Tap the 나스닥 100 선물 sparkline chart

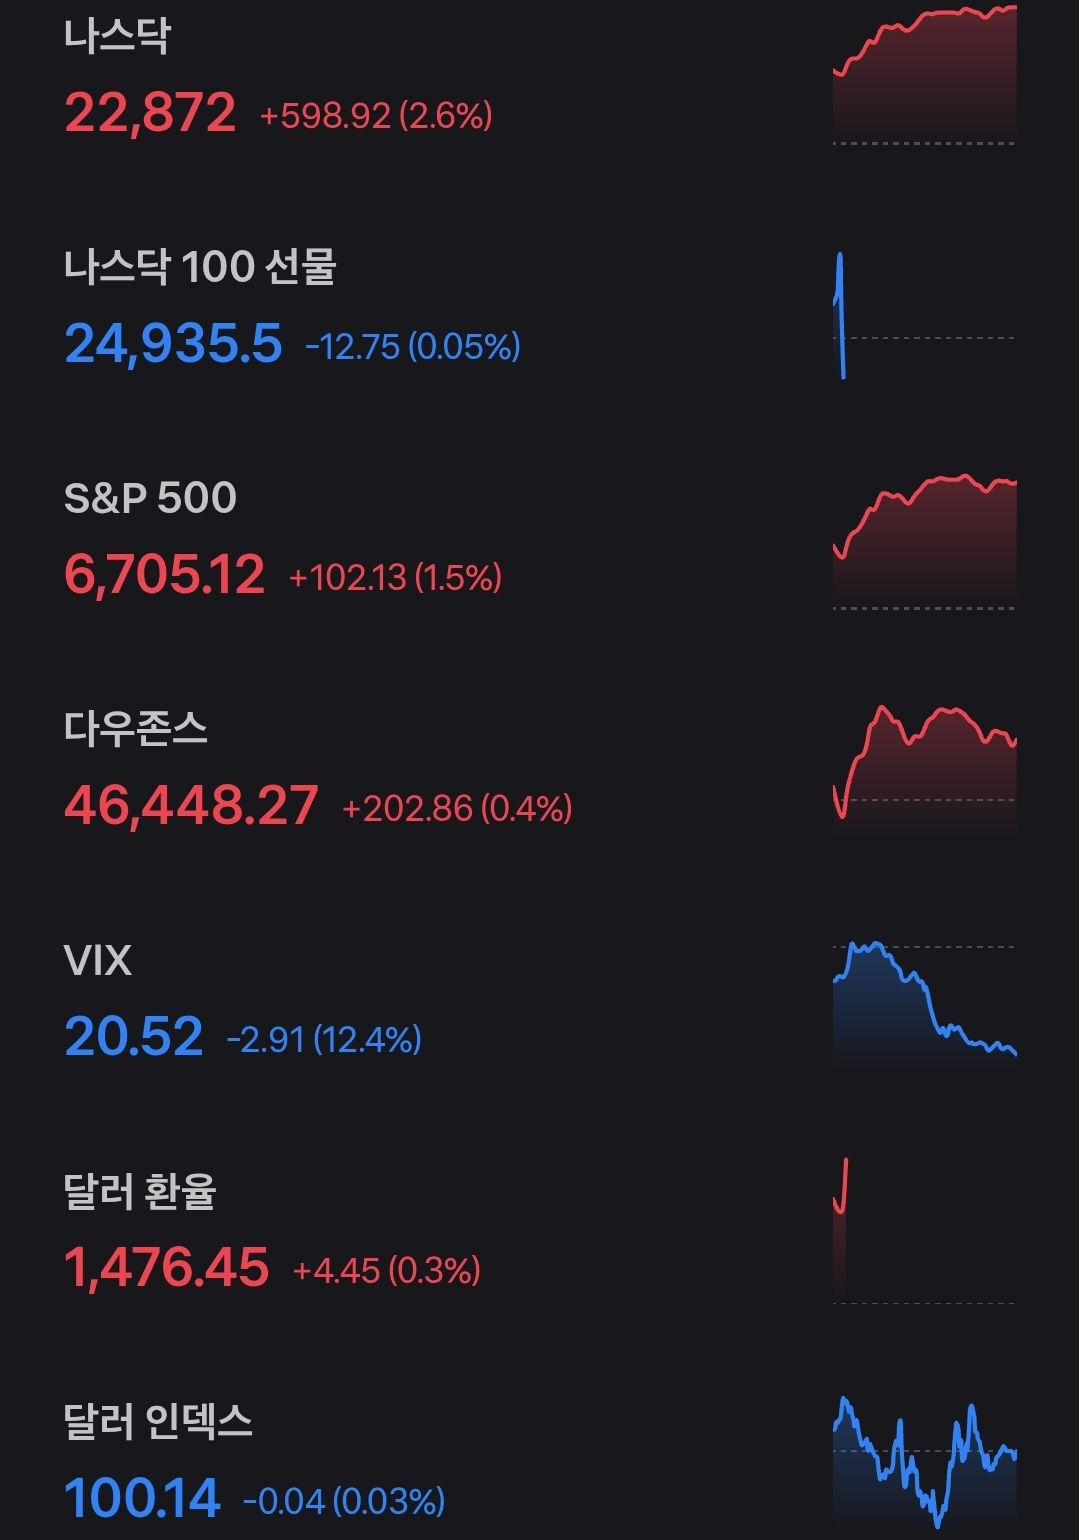click(924, 316)
